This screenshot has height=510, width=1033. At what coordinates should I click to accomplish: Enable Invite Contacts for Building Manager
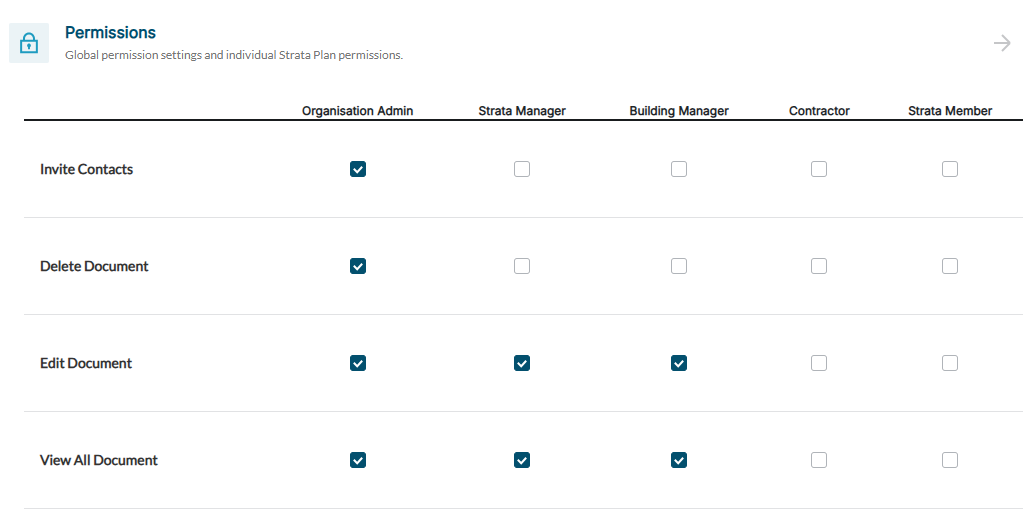(x=679, y=169)
